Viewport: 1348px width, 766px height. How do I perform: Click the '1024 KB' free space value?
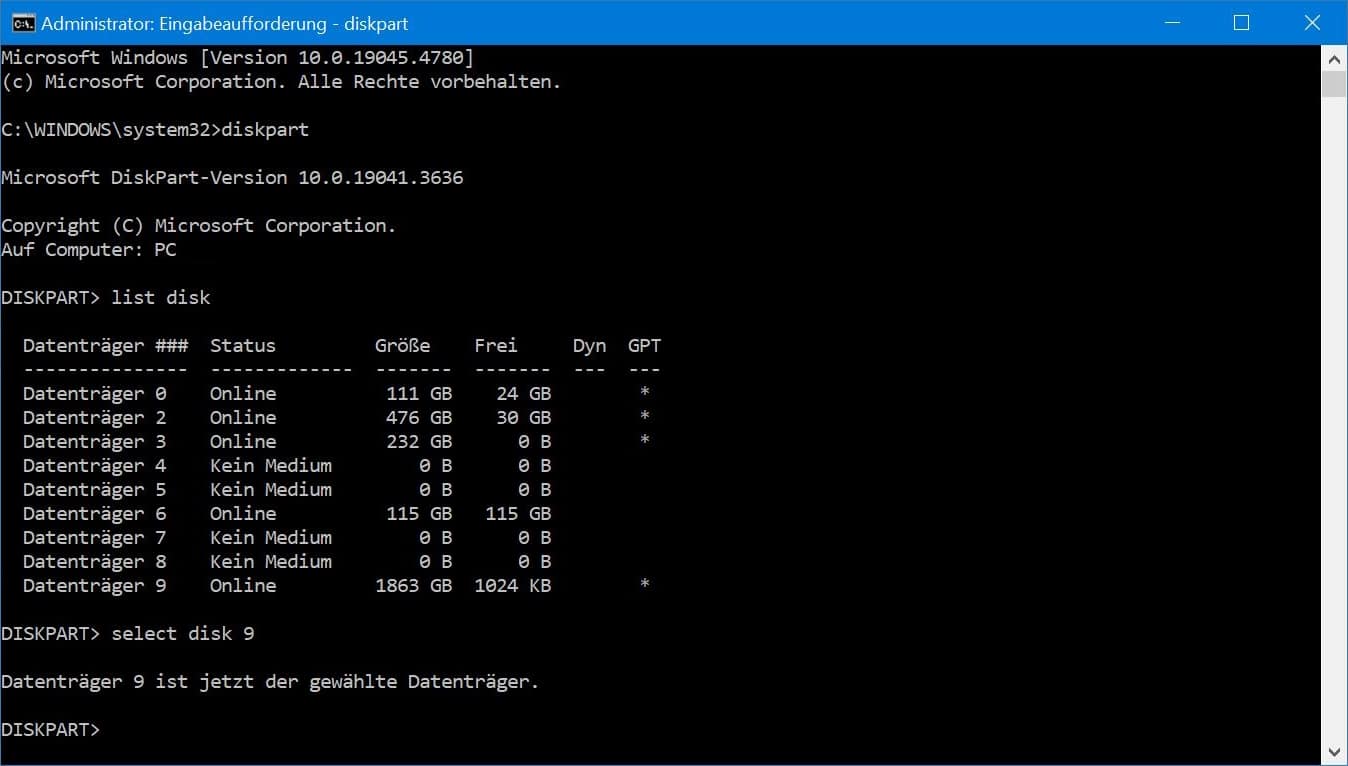pyautogui.click(x=513, y=586)
